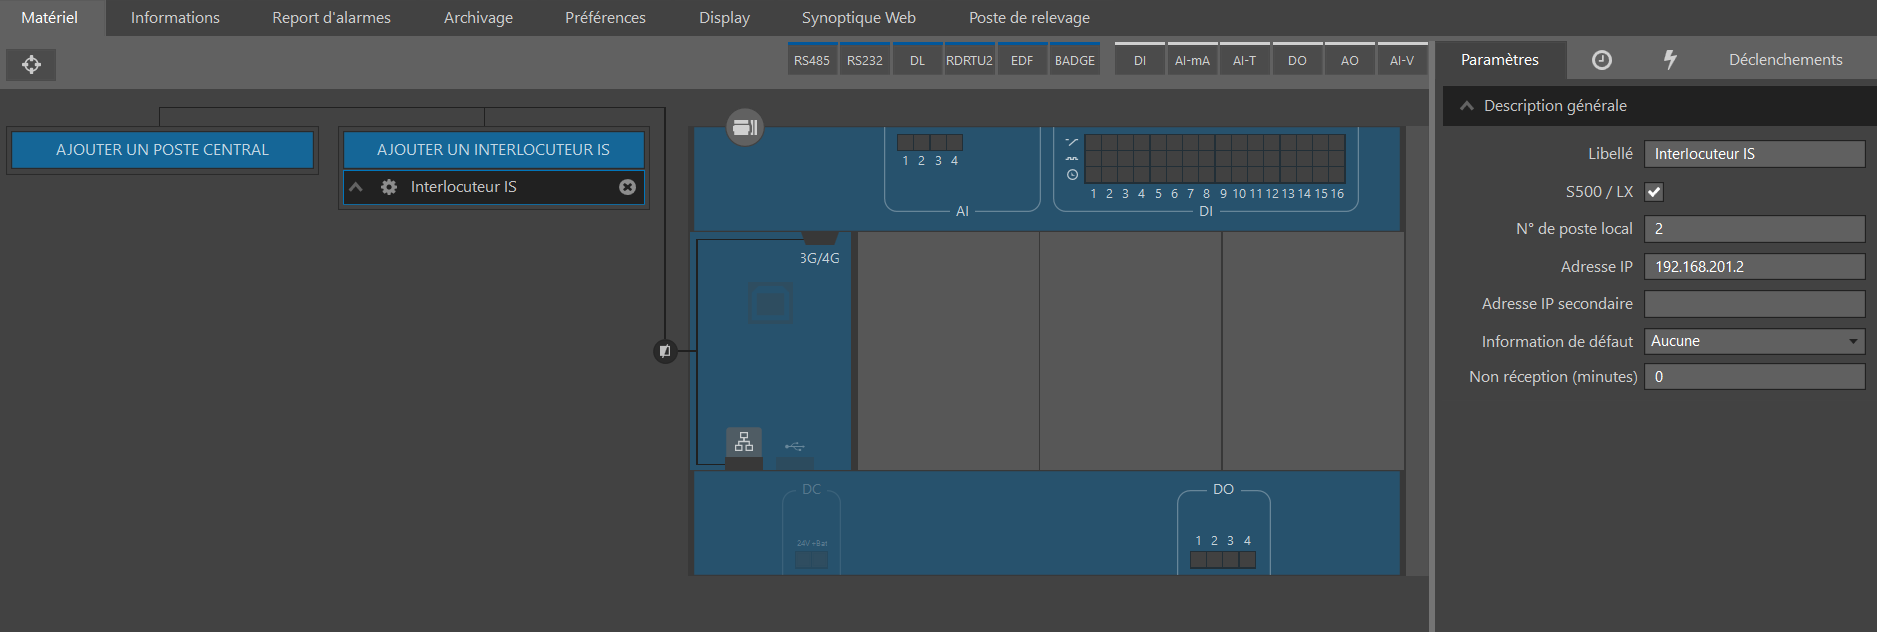Viewport: 1877px width, 632px height.
Task: Collapse the Interlocuteur IS list item
Action: 356,187
